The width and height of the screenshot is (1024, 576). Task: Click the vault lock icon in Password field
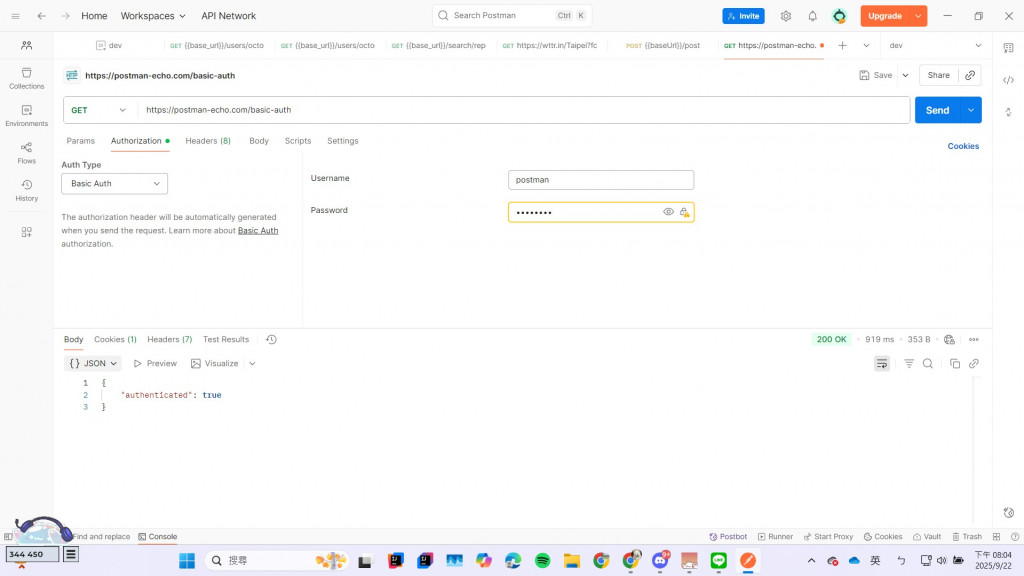(x=684, y=212)
